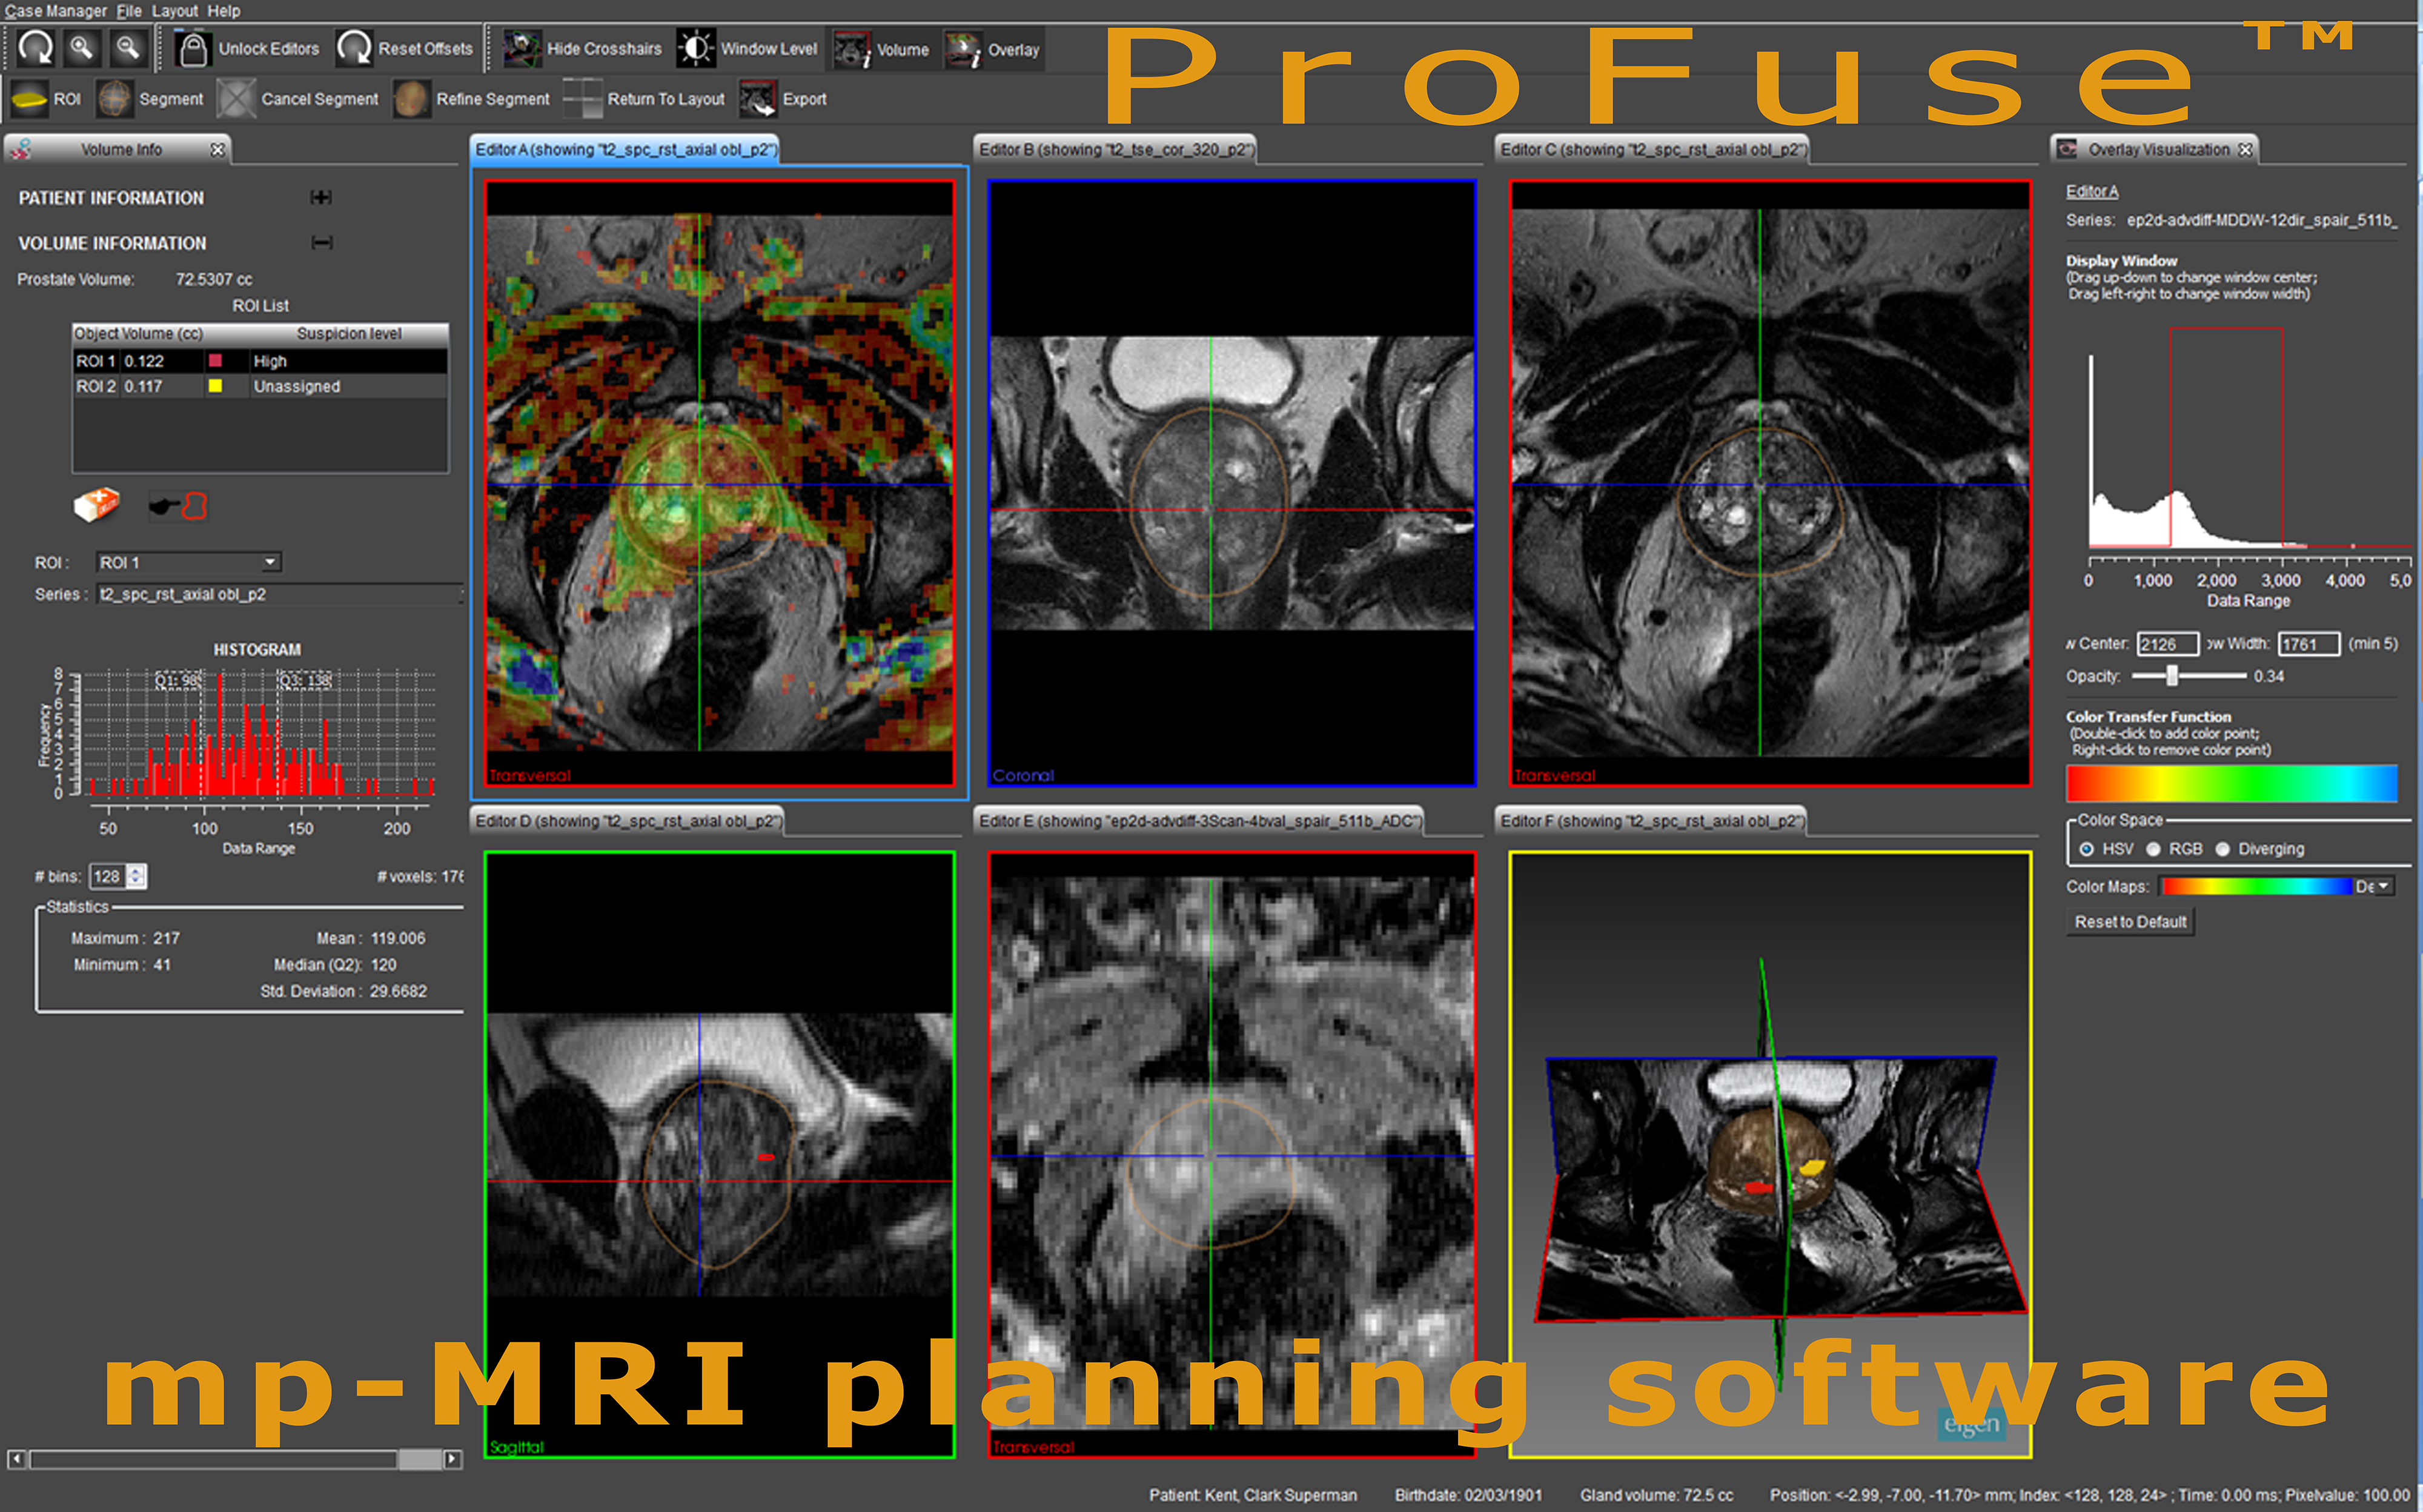Click the zoom out magnifier icon
The height and width of the screenshot is (1512, 2423).
[128, 48]
